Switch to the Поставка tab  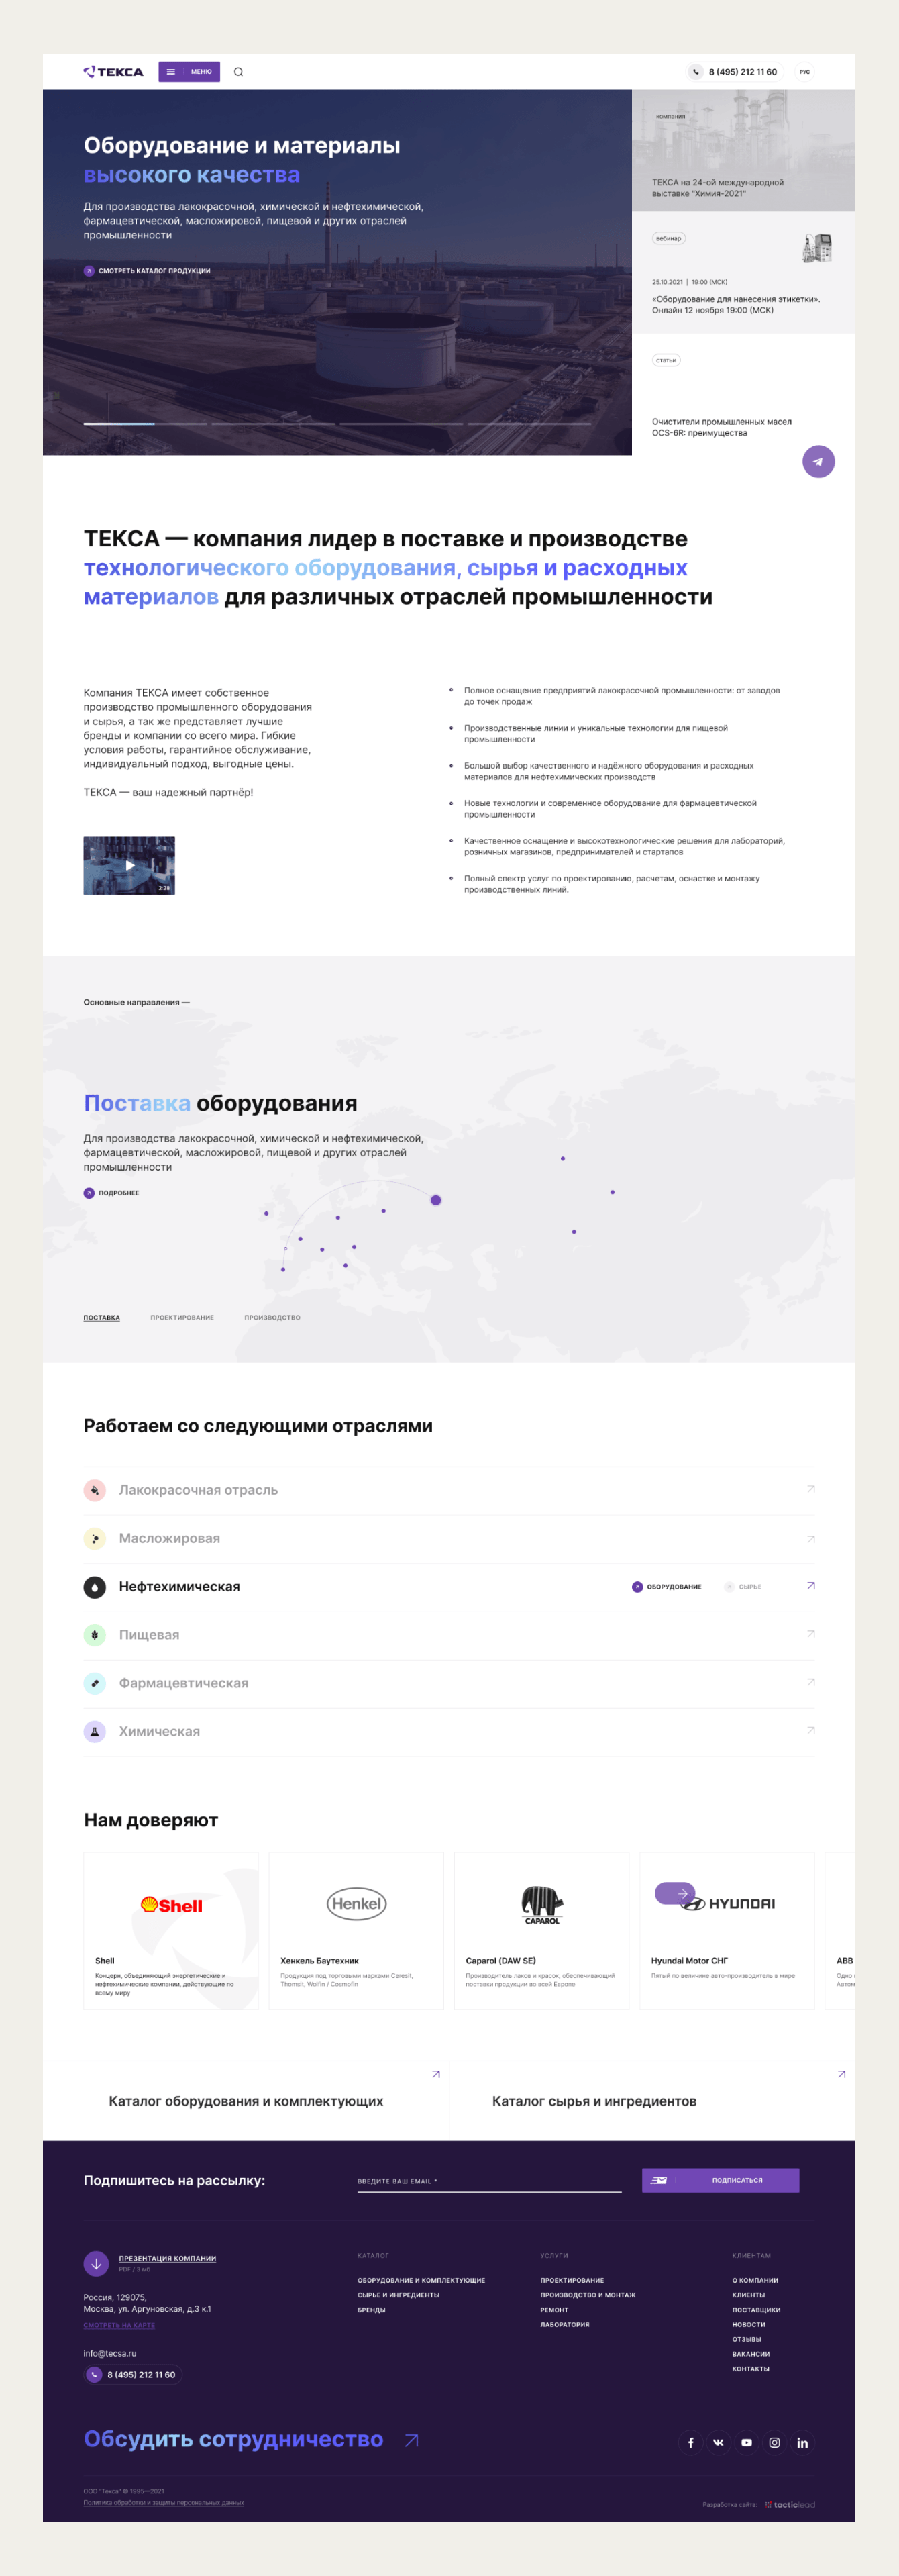point(102,1317)
